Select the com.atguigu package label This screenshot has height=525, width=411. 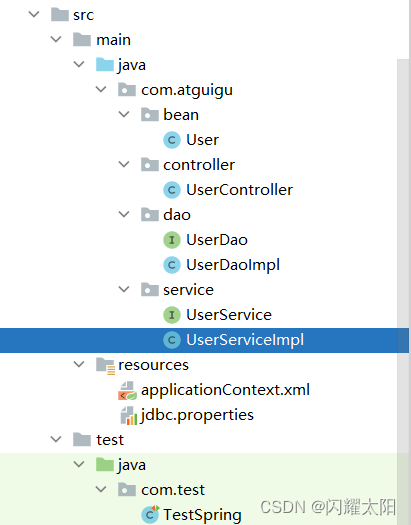click(187, 90)
